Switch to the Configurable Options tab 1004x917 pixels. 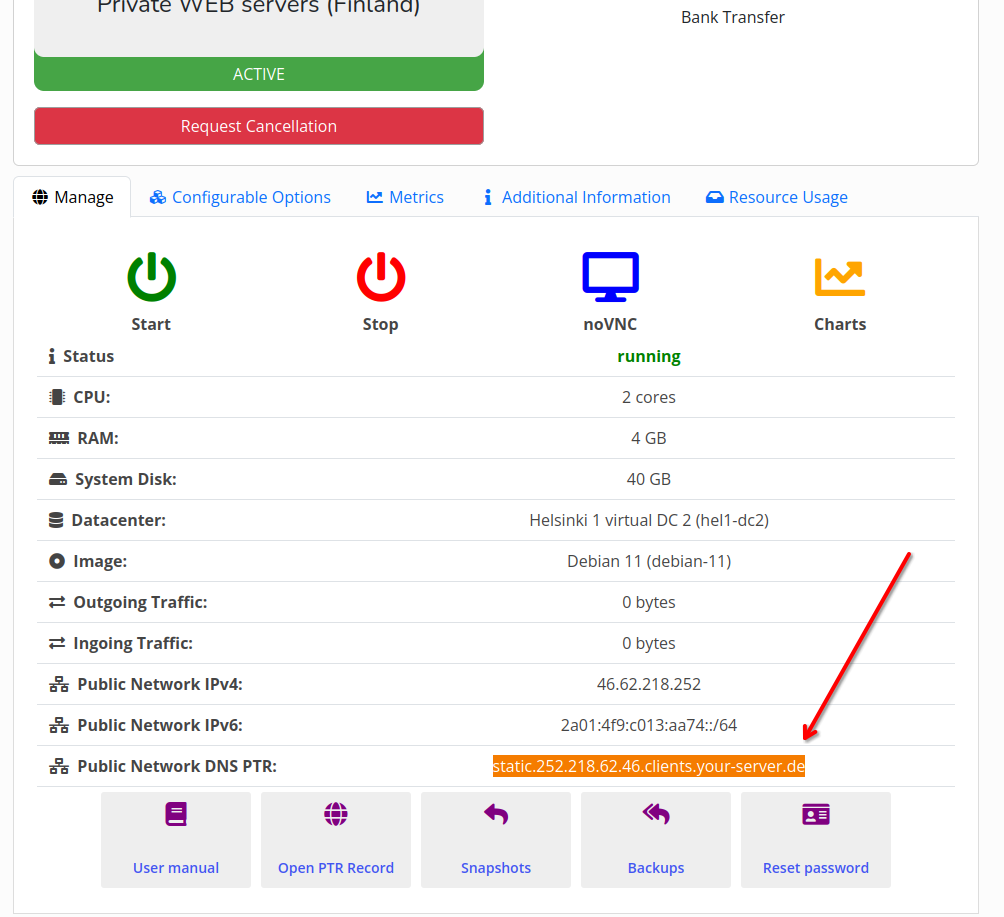[x=240, y=197]
